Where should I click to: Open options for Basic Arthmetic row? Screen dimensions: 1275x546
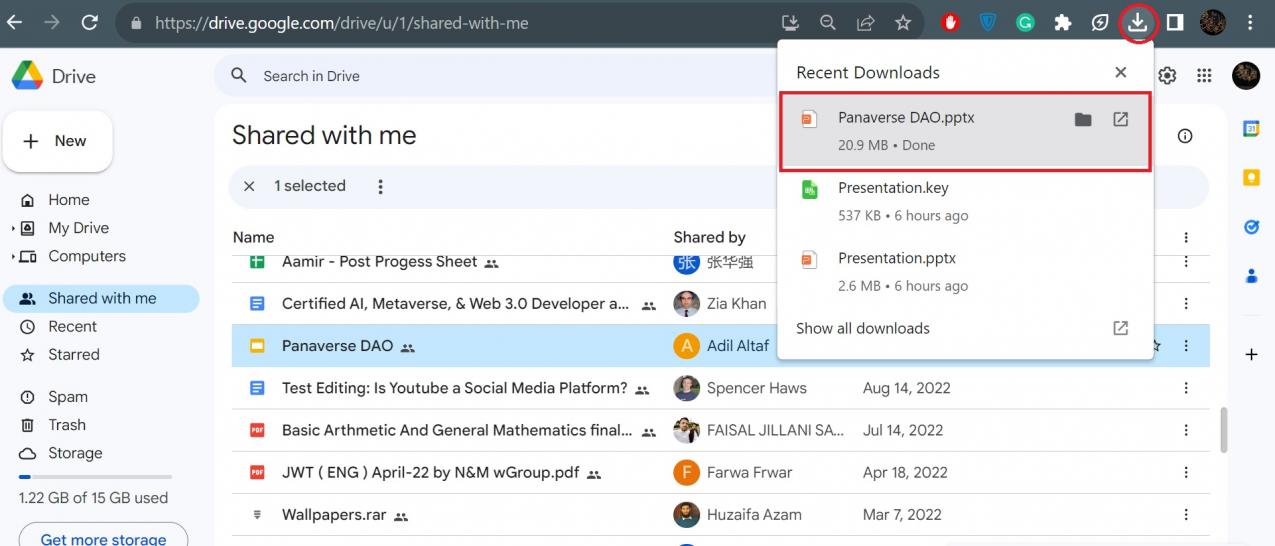click(x=1186, y=430)
